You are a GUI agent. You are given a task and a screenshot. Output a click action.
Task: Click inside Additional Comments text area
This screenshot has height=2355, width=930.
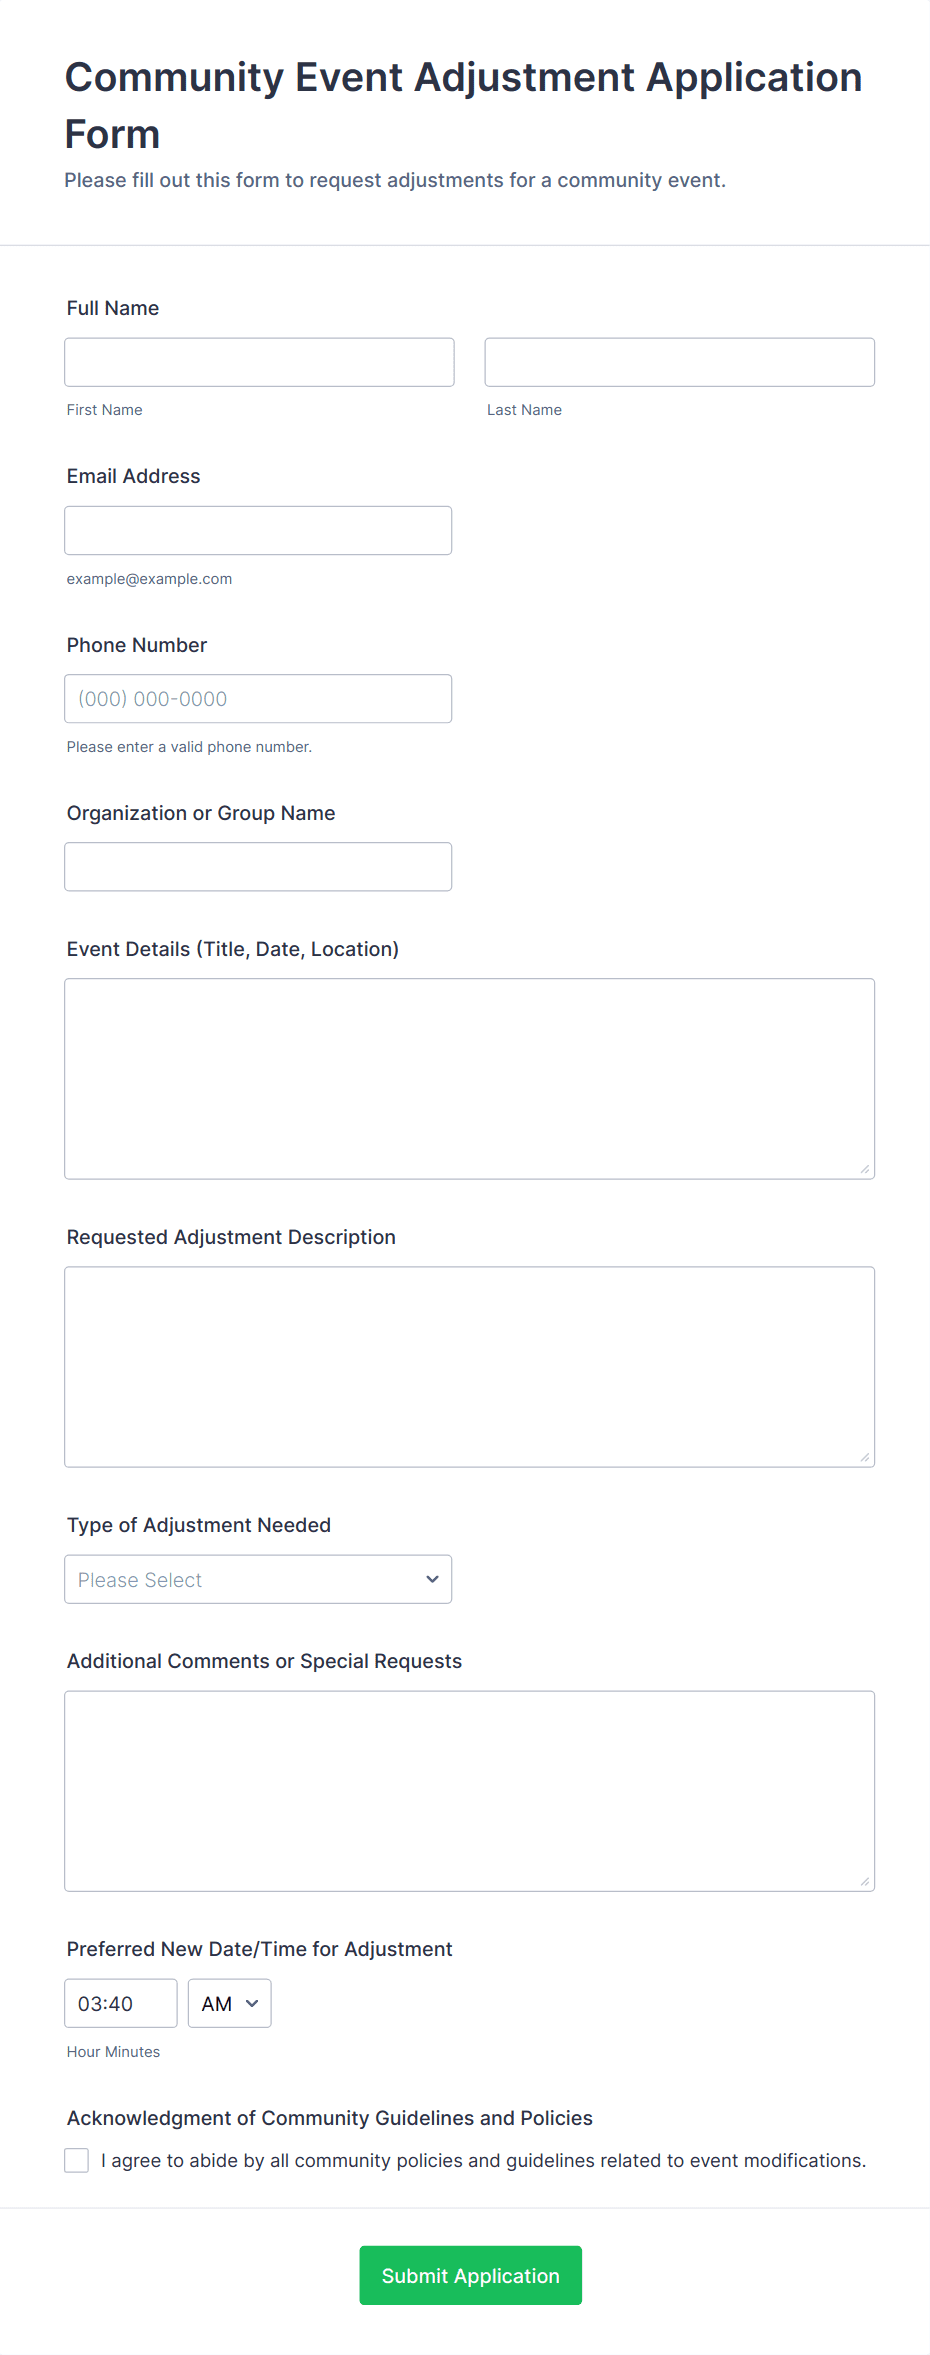469,1790
